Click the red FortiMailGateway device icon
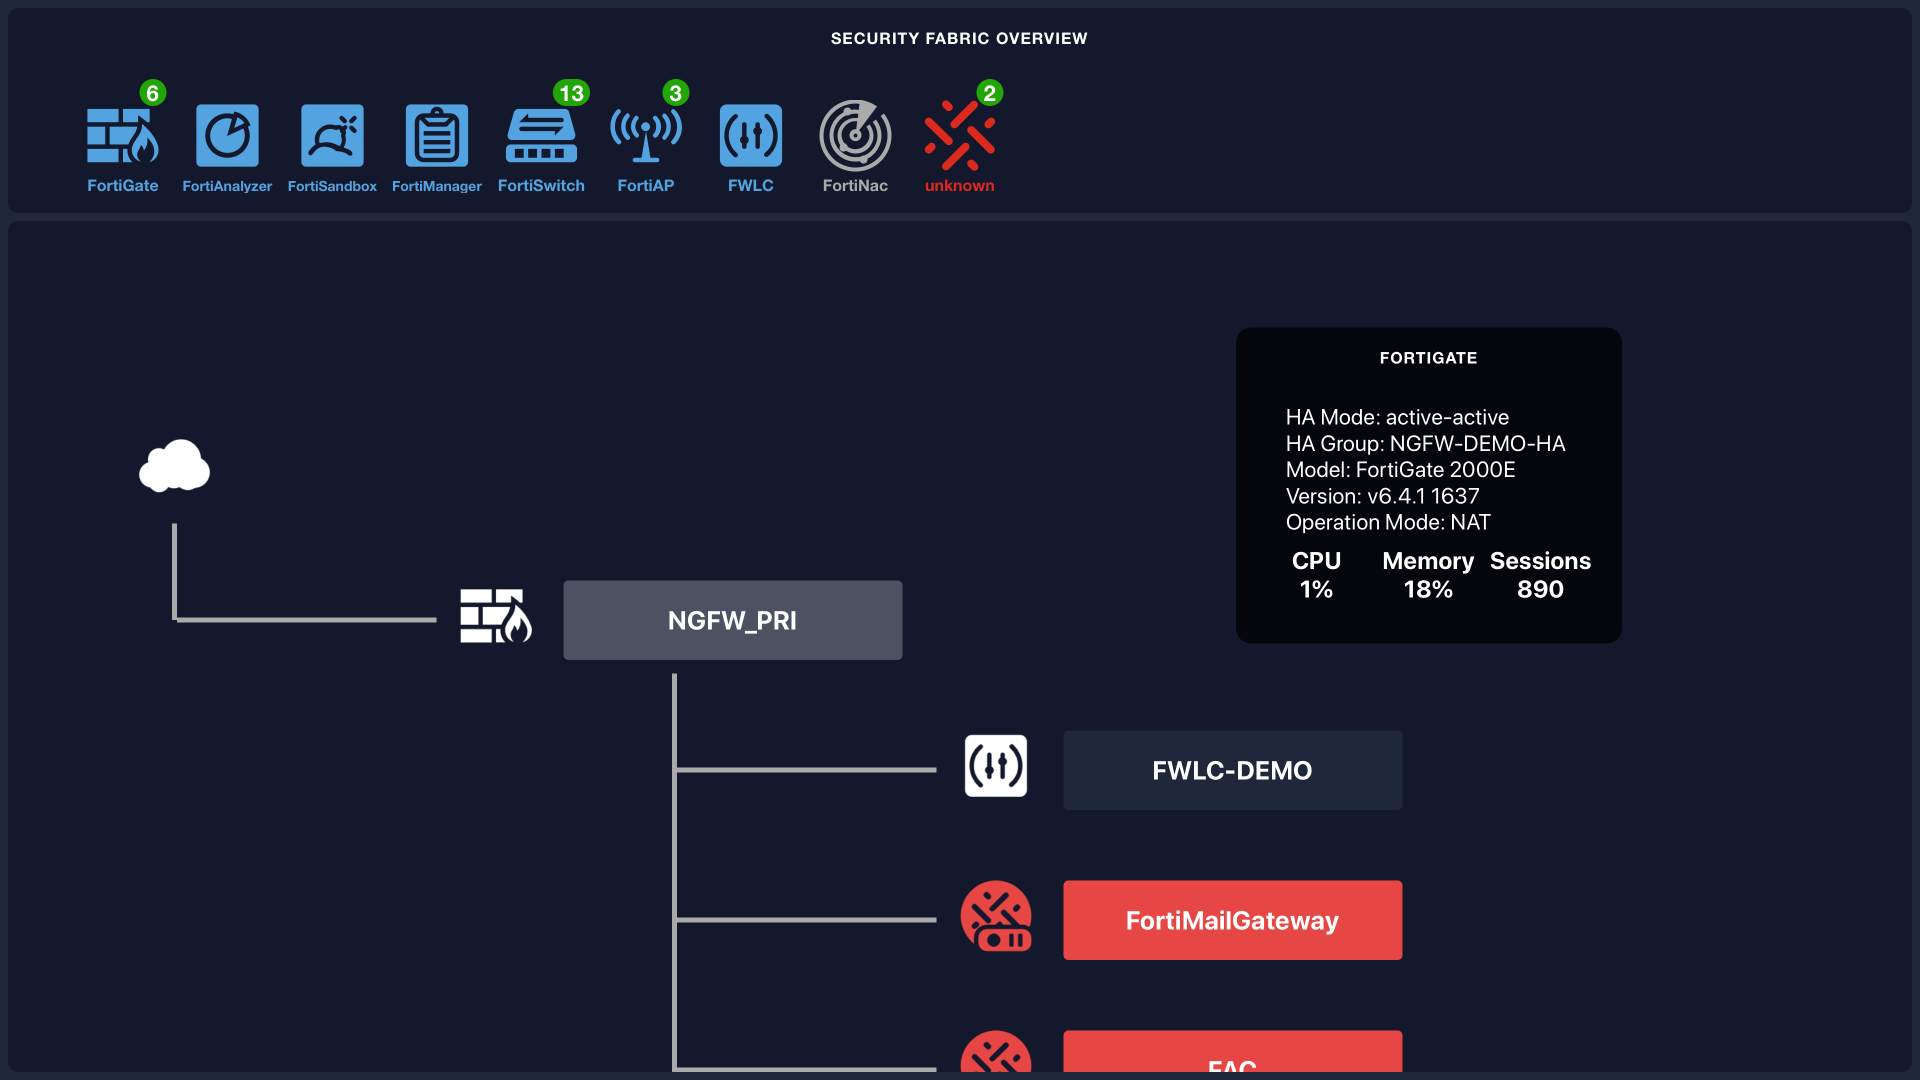Image resolution: width=1920 pixels, height=1080 pixels. [x=995, y=916]
